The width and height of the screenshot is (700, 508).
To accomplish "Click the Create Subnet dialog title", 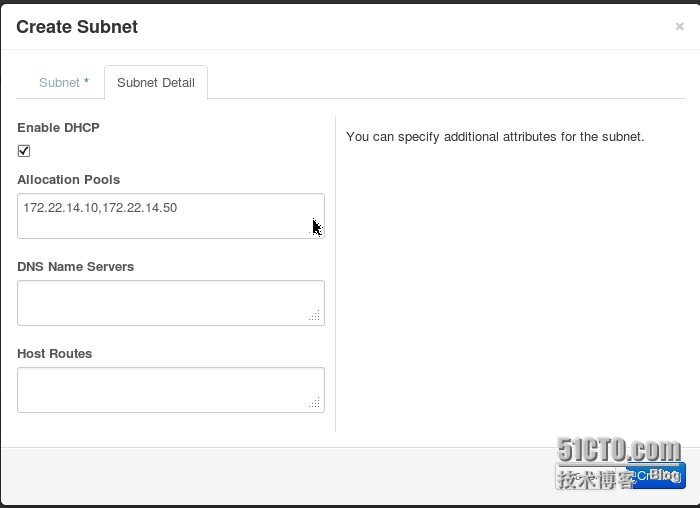I will click(77, 27).
